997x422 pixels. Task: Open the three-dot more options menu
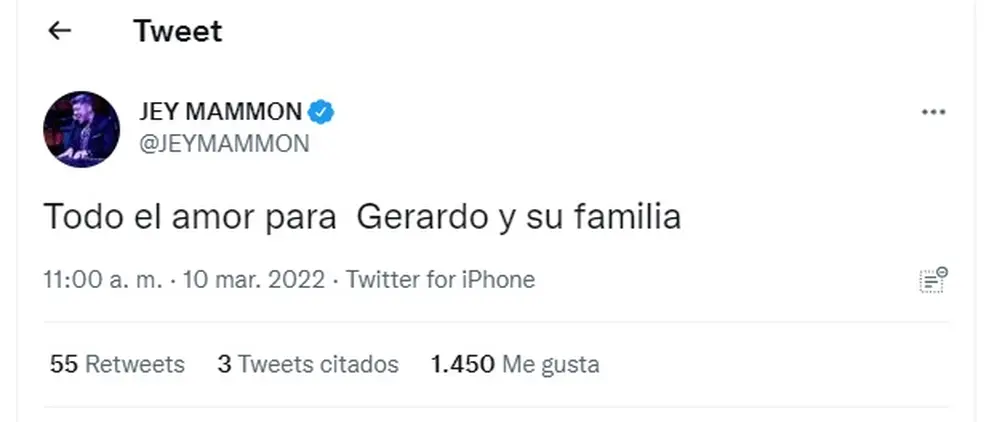tap(933, 112)
